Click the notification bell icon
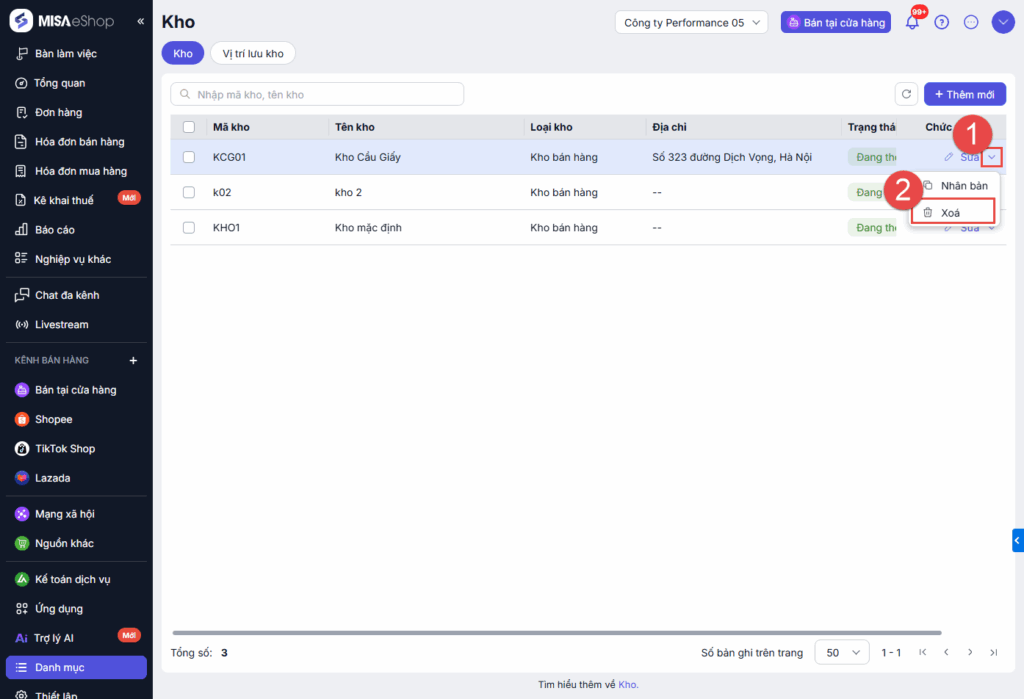1024x699 pixels. [x=912, y=22]
